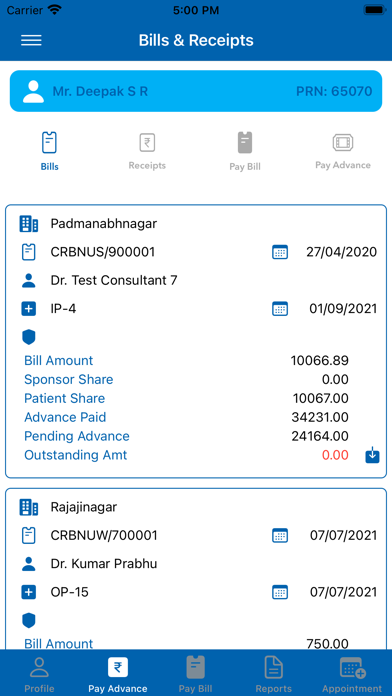This screenshot has width=392, height=696.
Task: Open the hamburger menu
Action: coord(31,40)
